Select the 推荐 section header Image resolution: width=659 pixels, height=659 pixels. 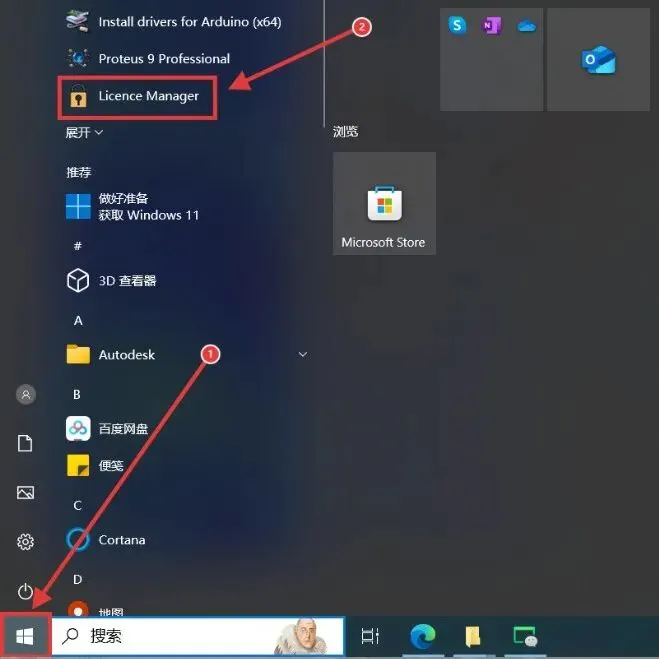(79, 172)
